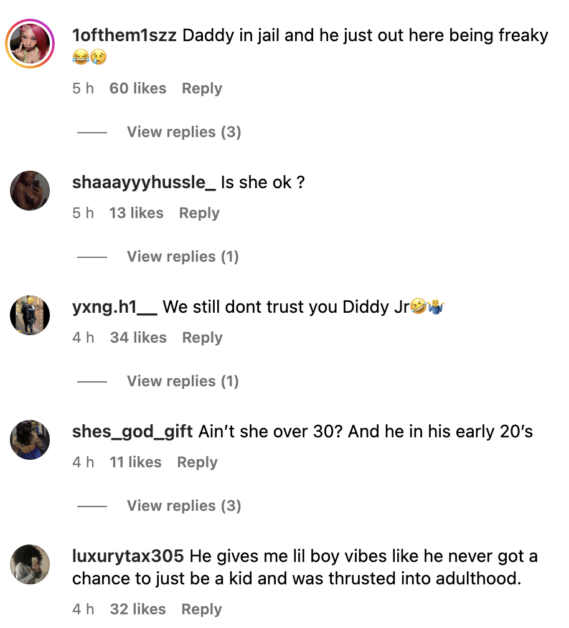
Task: Open shes_god_gift profile avatar
Action: (30, 440)
